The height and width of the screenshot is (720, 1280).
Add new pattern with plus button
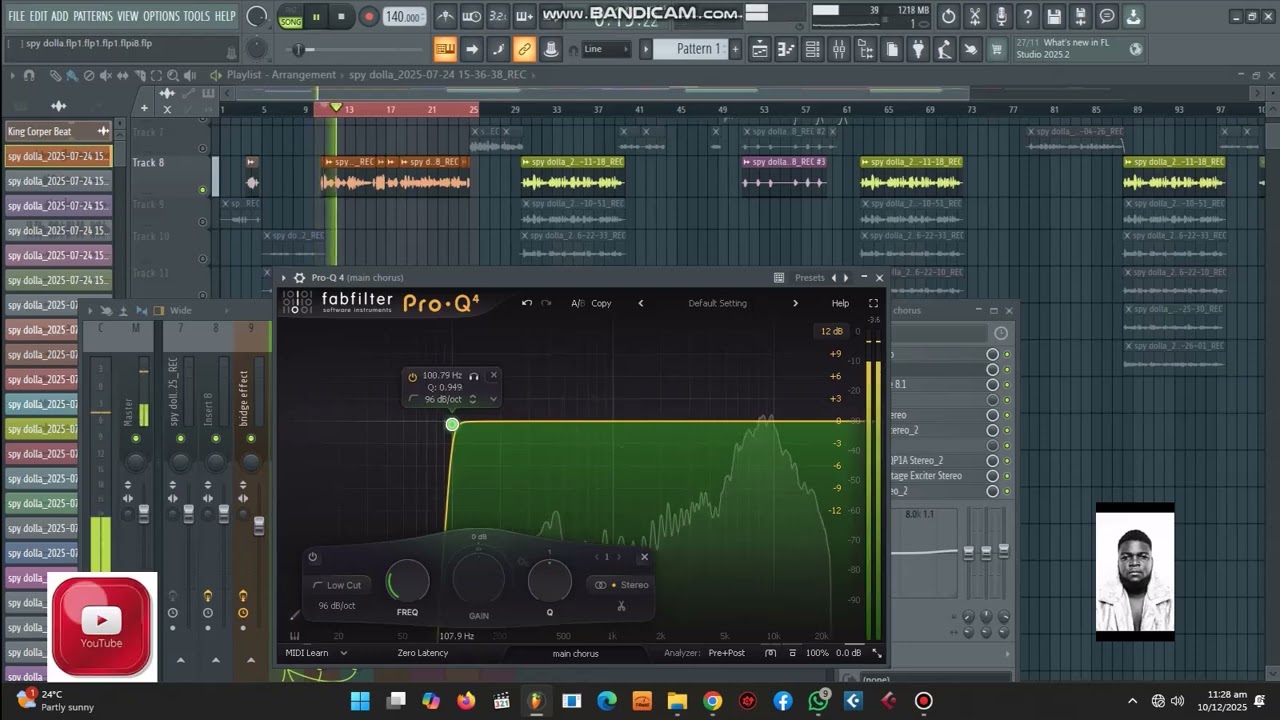[735, 49]
